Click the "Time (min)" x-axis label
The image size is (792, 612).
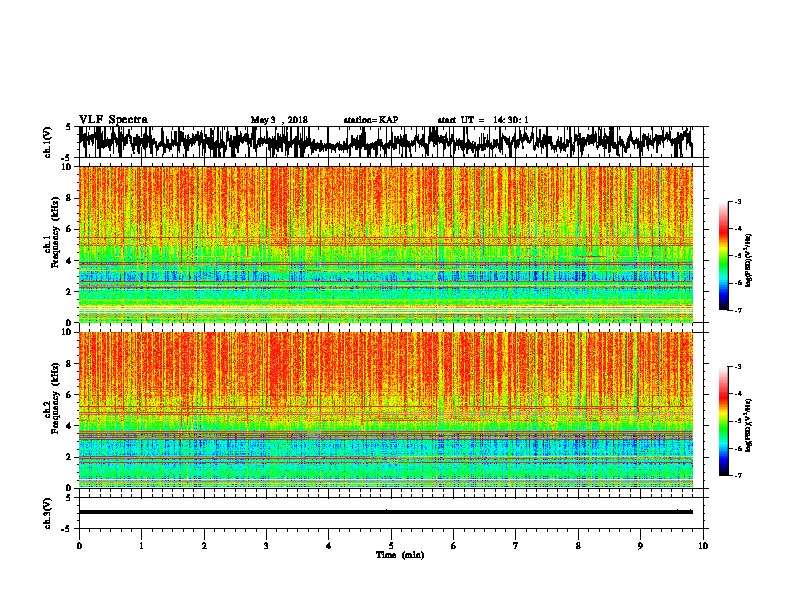pyautogui.click(x=400, y=555)
